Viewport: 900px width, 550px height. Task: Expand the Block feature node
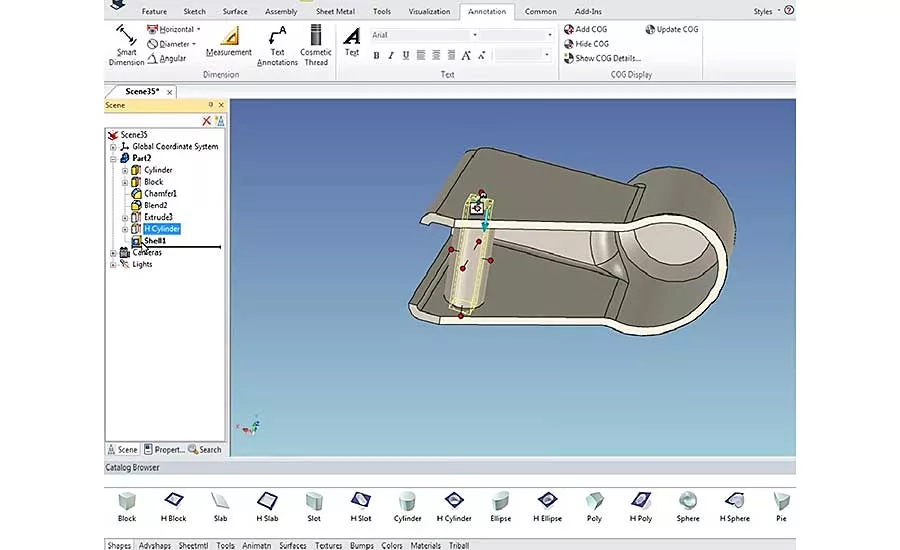pyautogui.click(x=125, y=182)
